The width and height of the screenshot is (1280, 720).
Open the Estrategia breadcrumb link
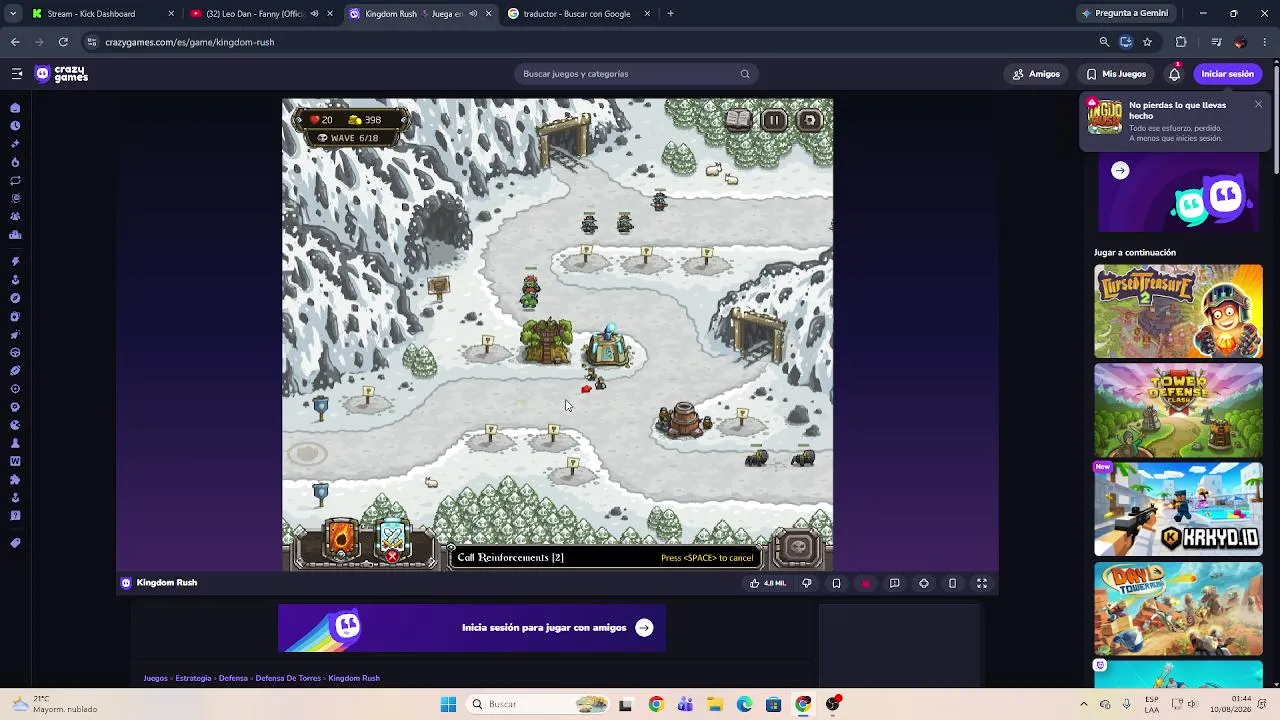193,678
